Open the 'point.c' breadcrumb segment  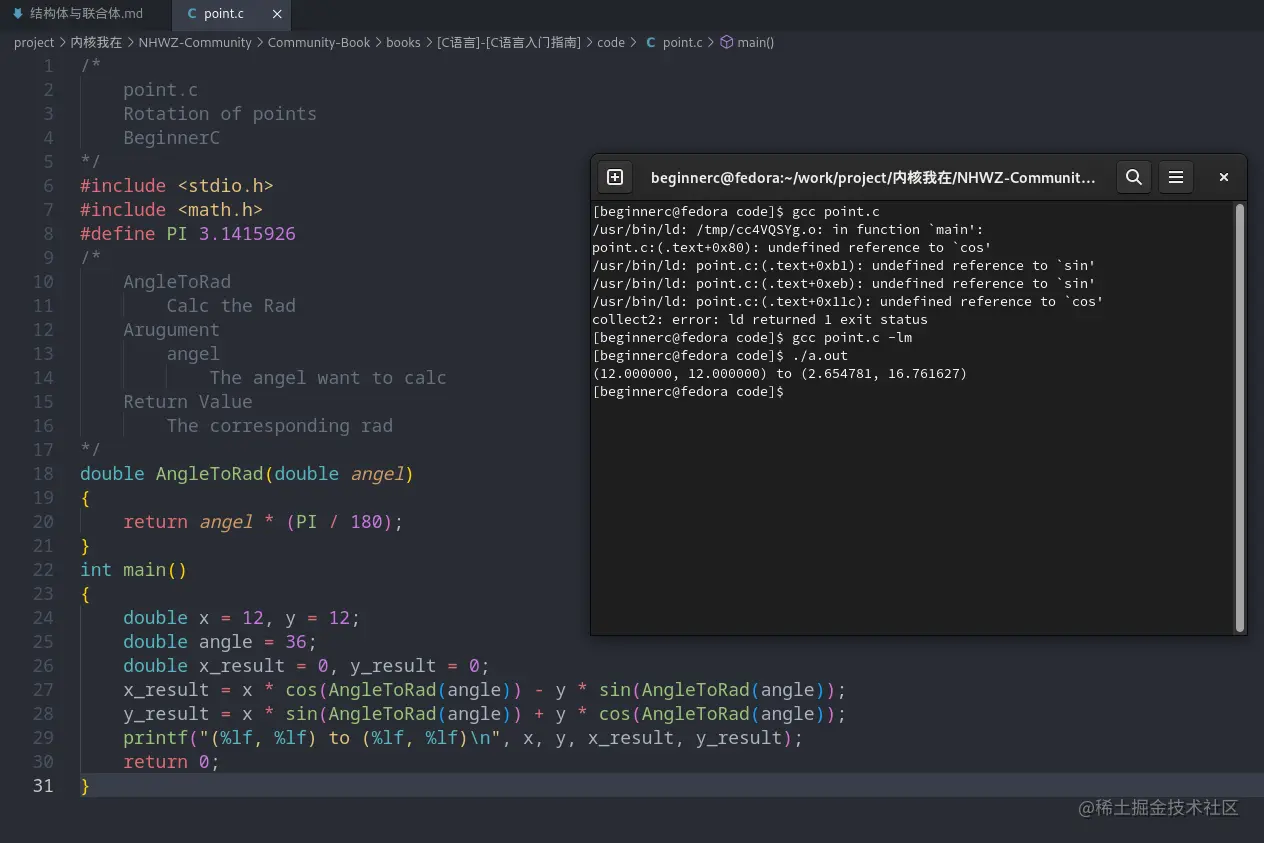[x=683, y=42]
